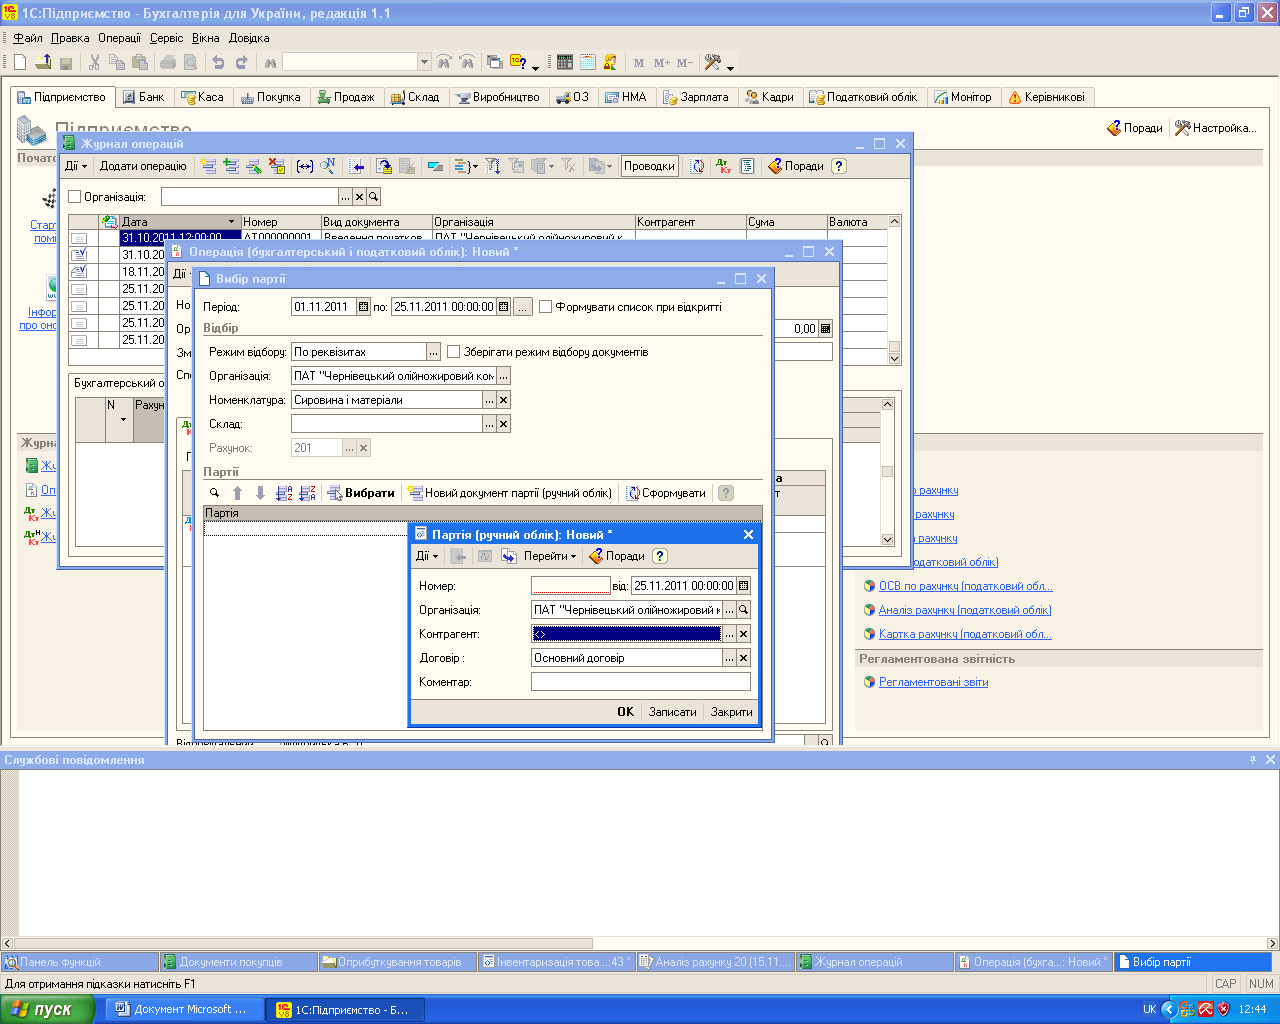Toggle Організація filter checkbox in Журнал операцій
Viewport: 1280px width, 1024px height.
tap(74, 197)
